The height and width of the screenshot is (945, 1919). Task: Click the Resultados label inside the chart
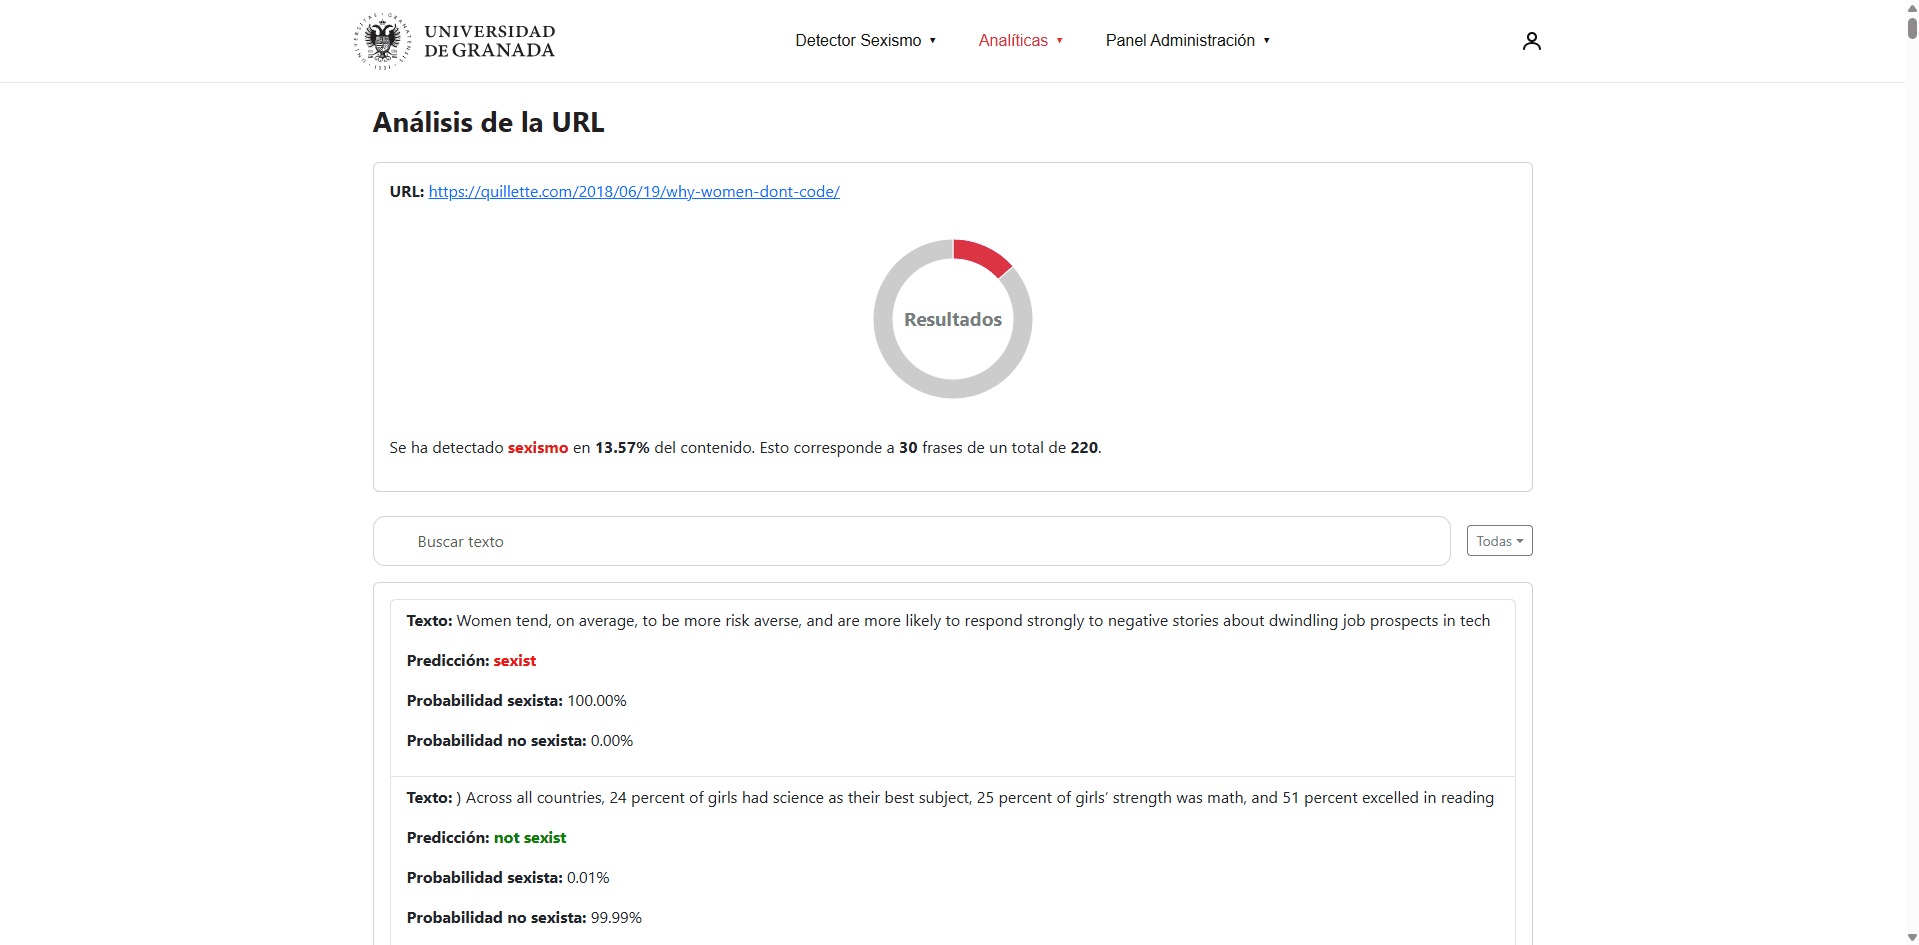tap(953, 319)
